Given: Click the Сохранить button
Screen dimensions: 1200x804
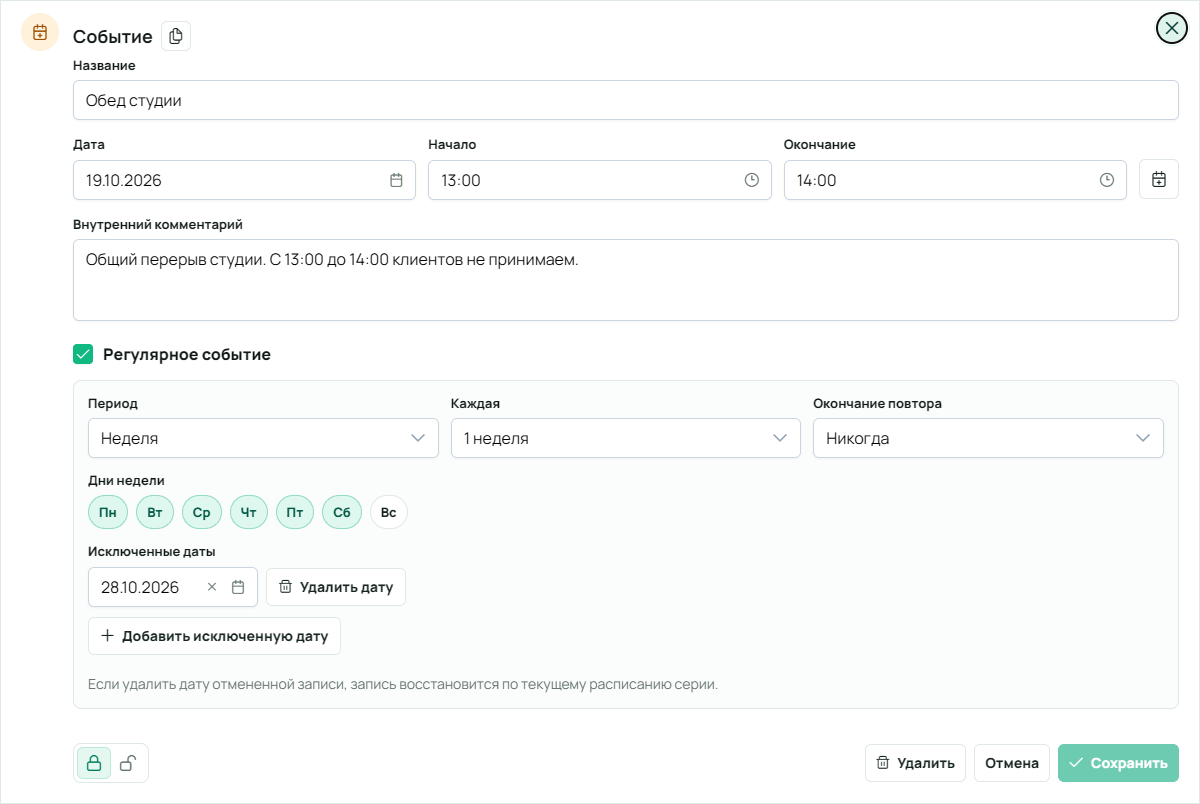Looking at the screenshot, I should click(1119, 763).
